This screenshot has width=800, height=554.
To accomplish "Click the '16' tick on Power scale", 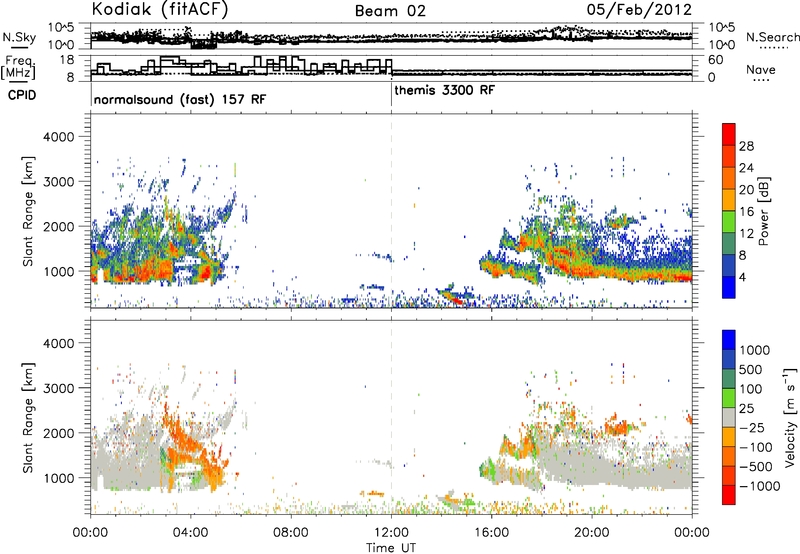I will pos(746,212).
